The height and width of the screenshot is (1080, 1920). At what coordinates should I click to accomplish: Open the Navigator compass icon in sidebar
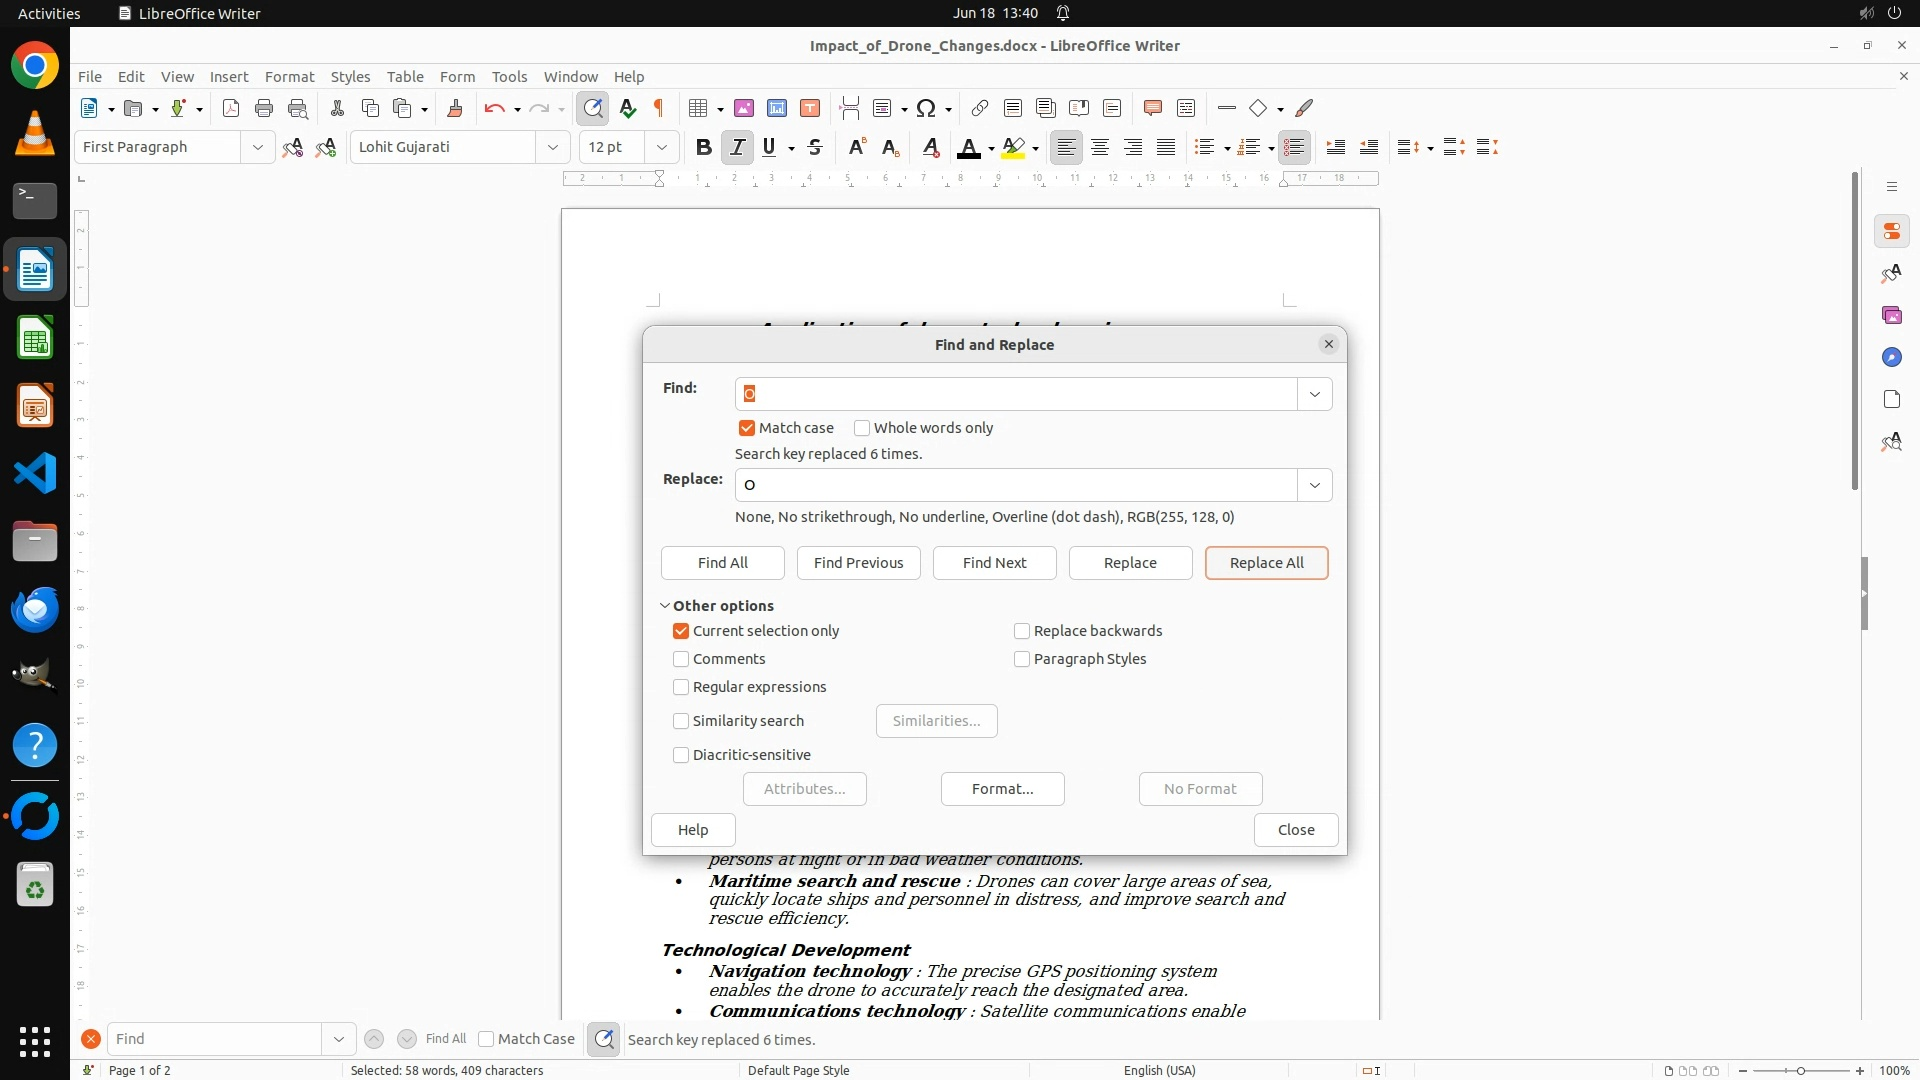(x=1891, y=357)
